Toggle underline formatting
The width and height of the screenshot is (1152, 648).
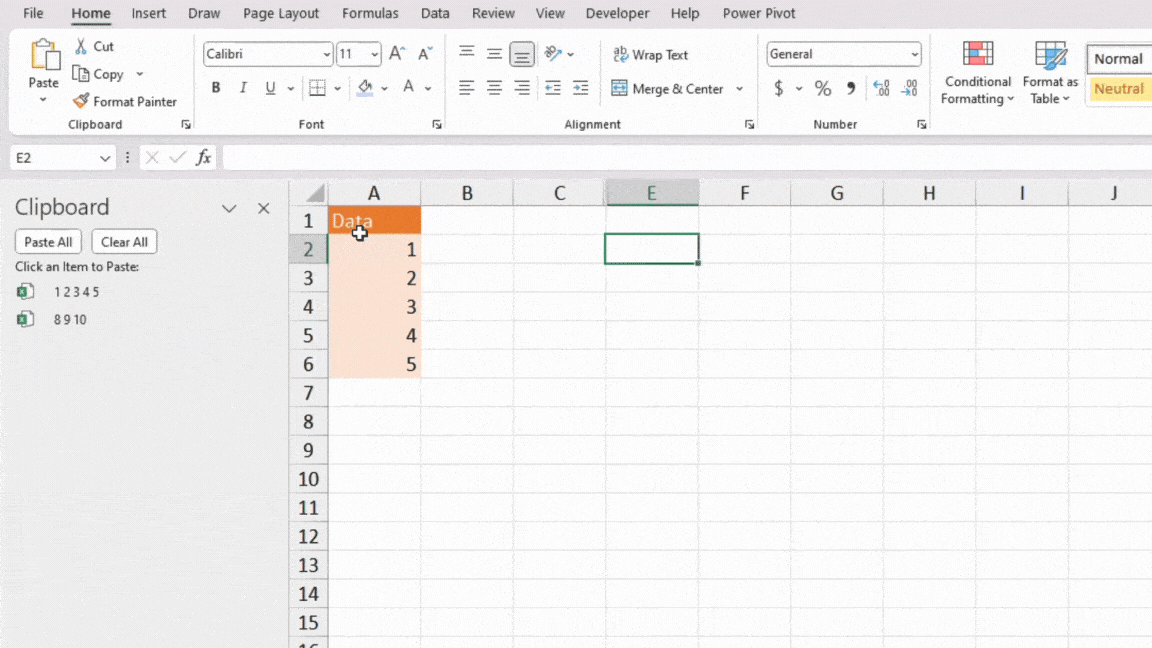point(268,88)
